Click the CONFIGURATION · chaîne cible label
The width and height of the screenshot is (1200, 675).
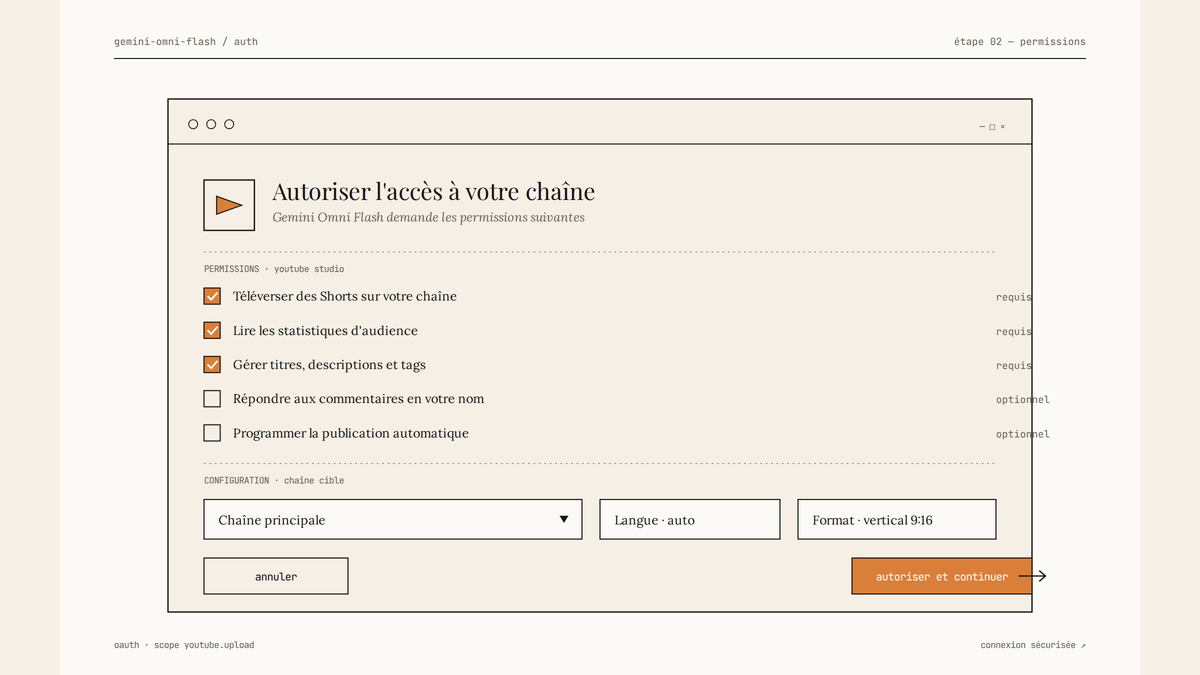pyautogui.click(x=274, y=481)
